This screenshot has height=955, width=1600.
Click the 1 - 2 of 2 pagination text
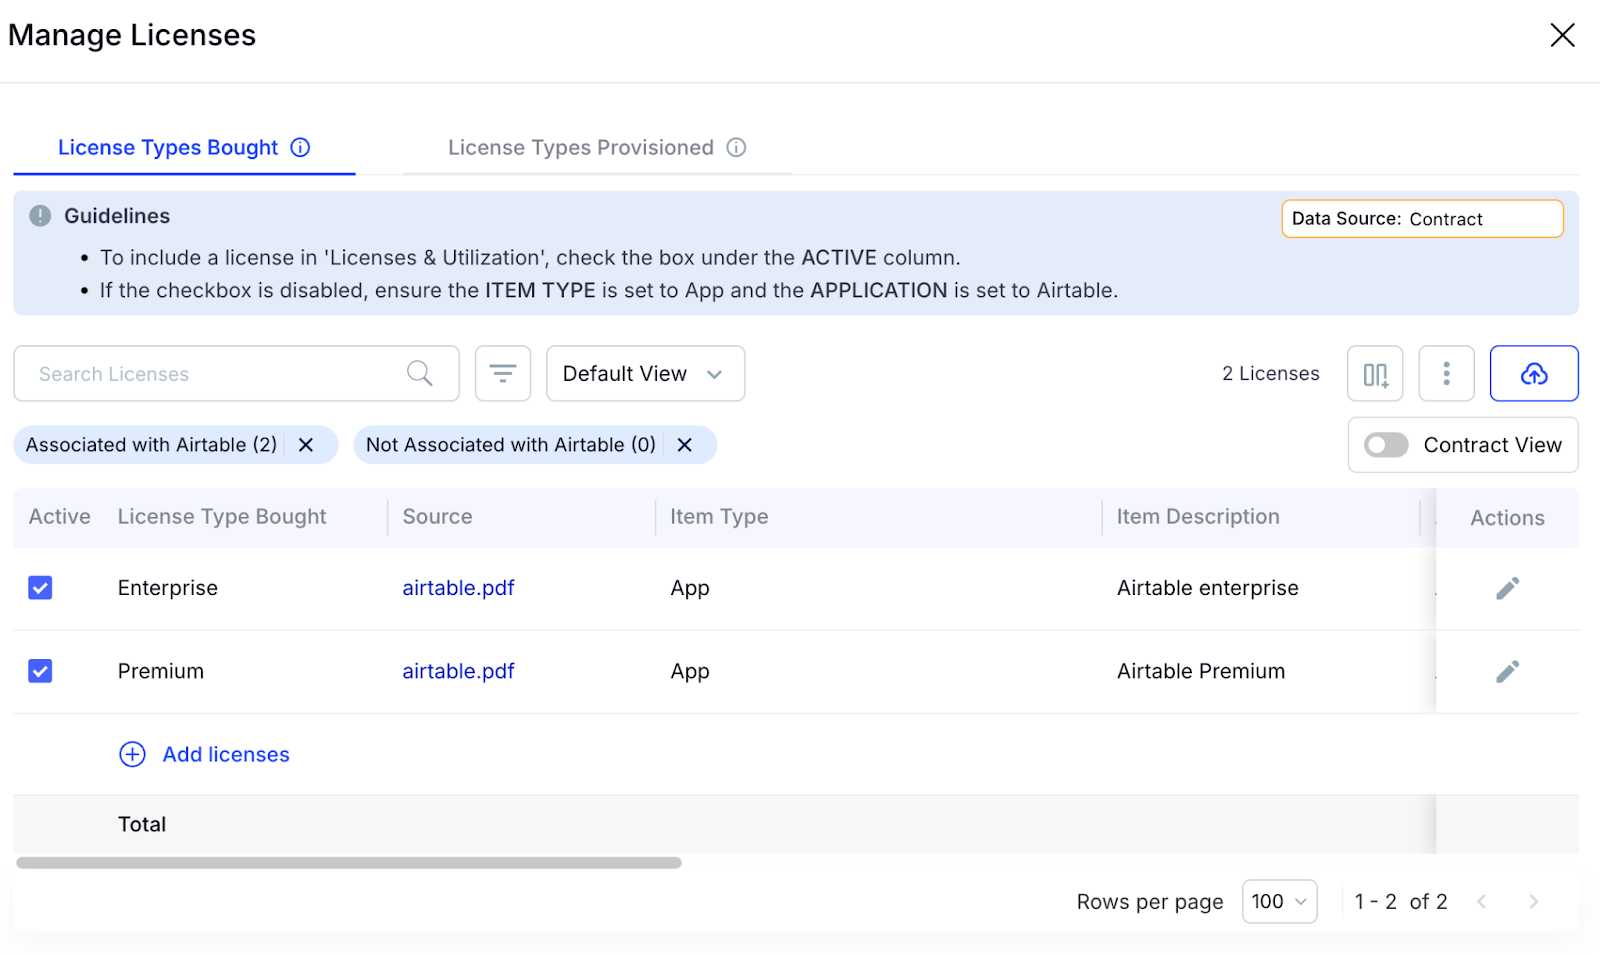point(1400,902)
